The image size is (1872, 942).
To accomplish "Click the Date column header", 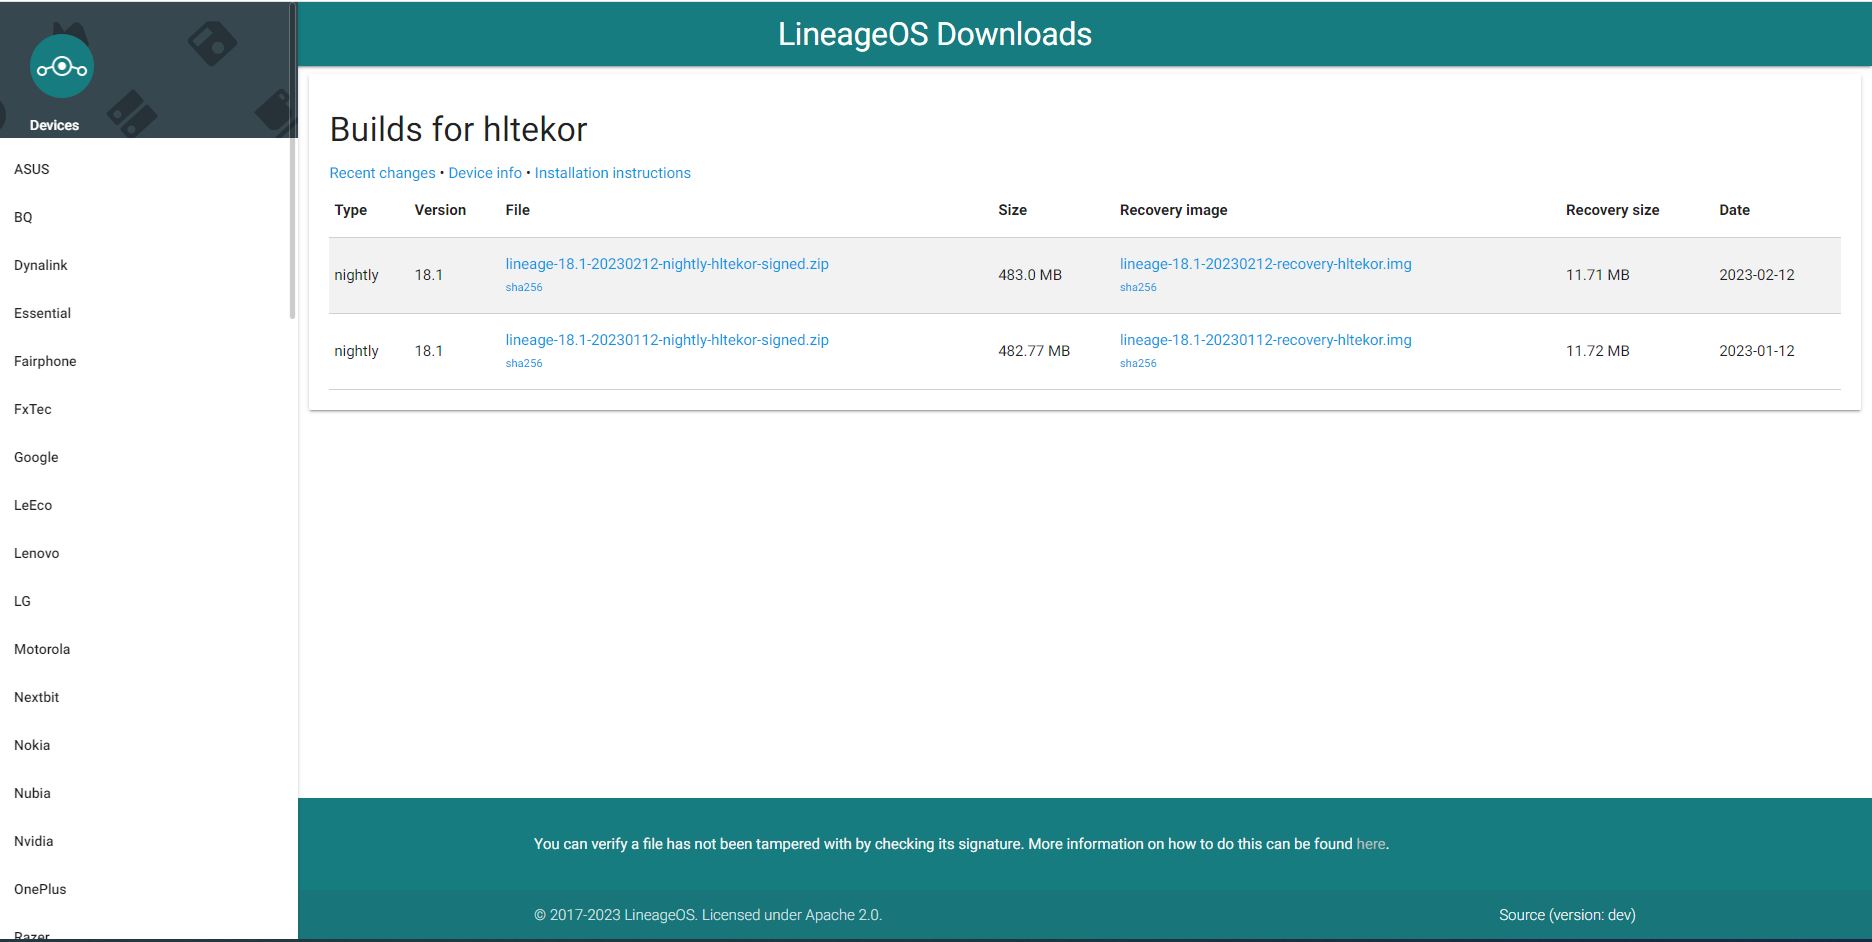I will (x=1734, y=210).
